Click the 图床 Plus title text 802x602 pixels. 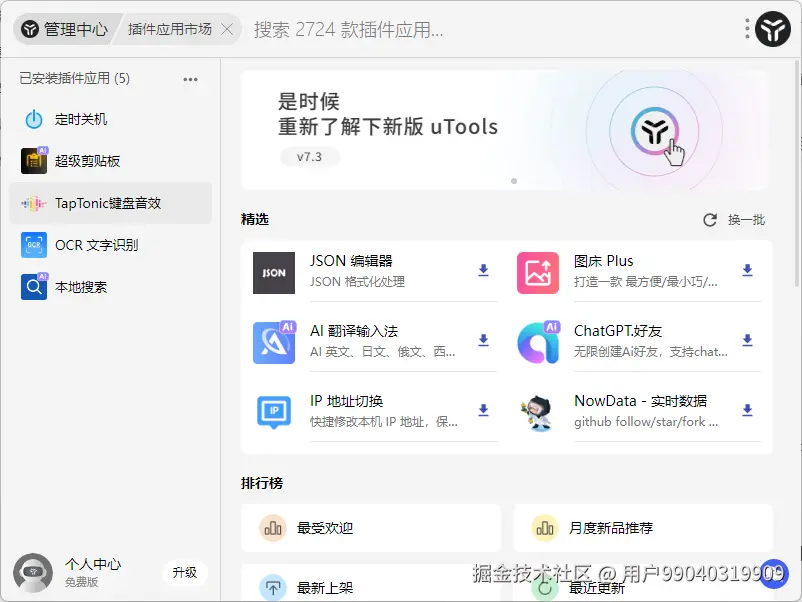click(x=604, y=261)
